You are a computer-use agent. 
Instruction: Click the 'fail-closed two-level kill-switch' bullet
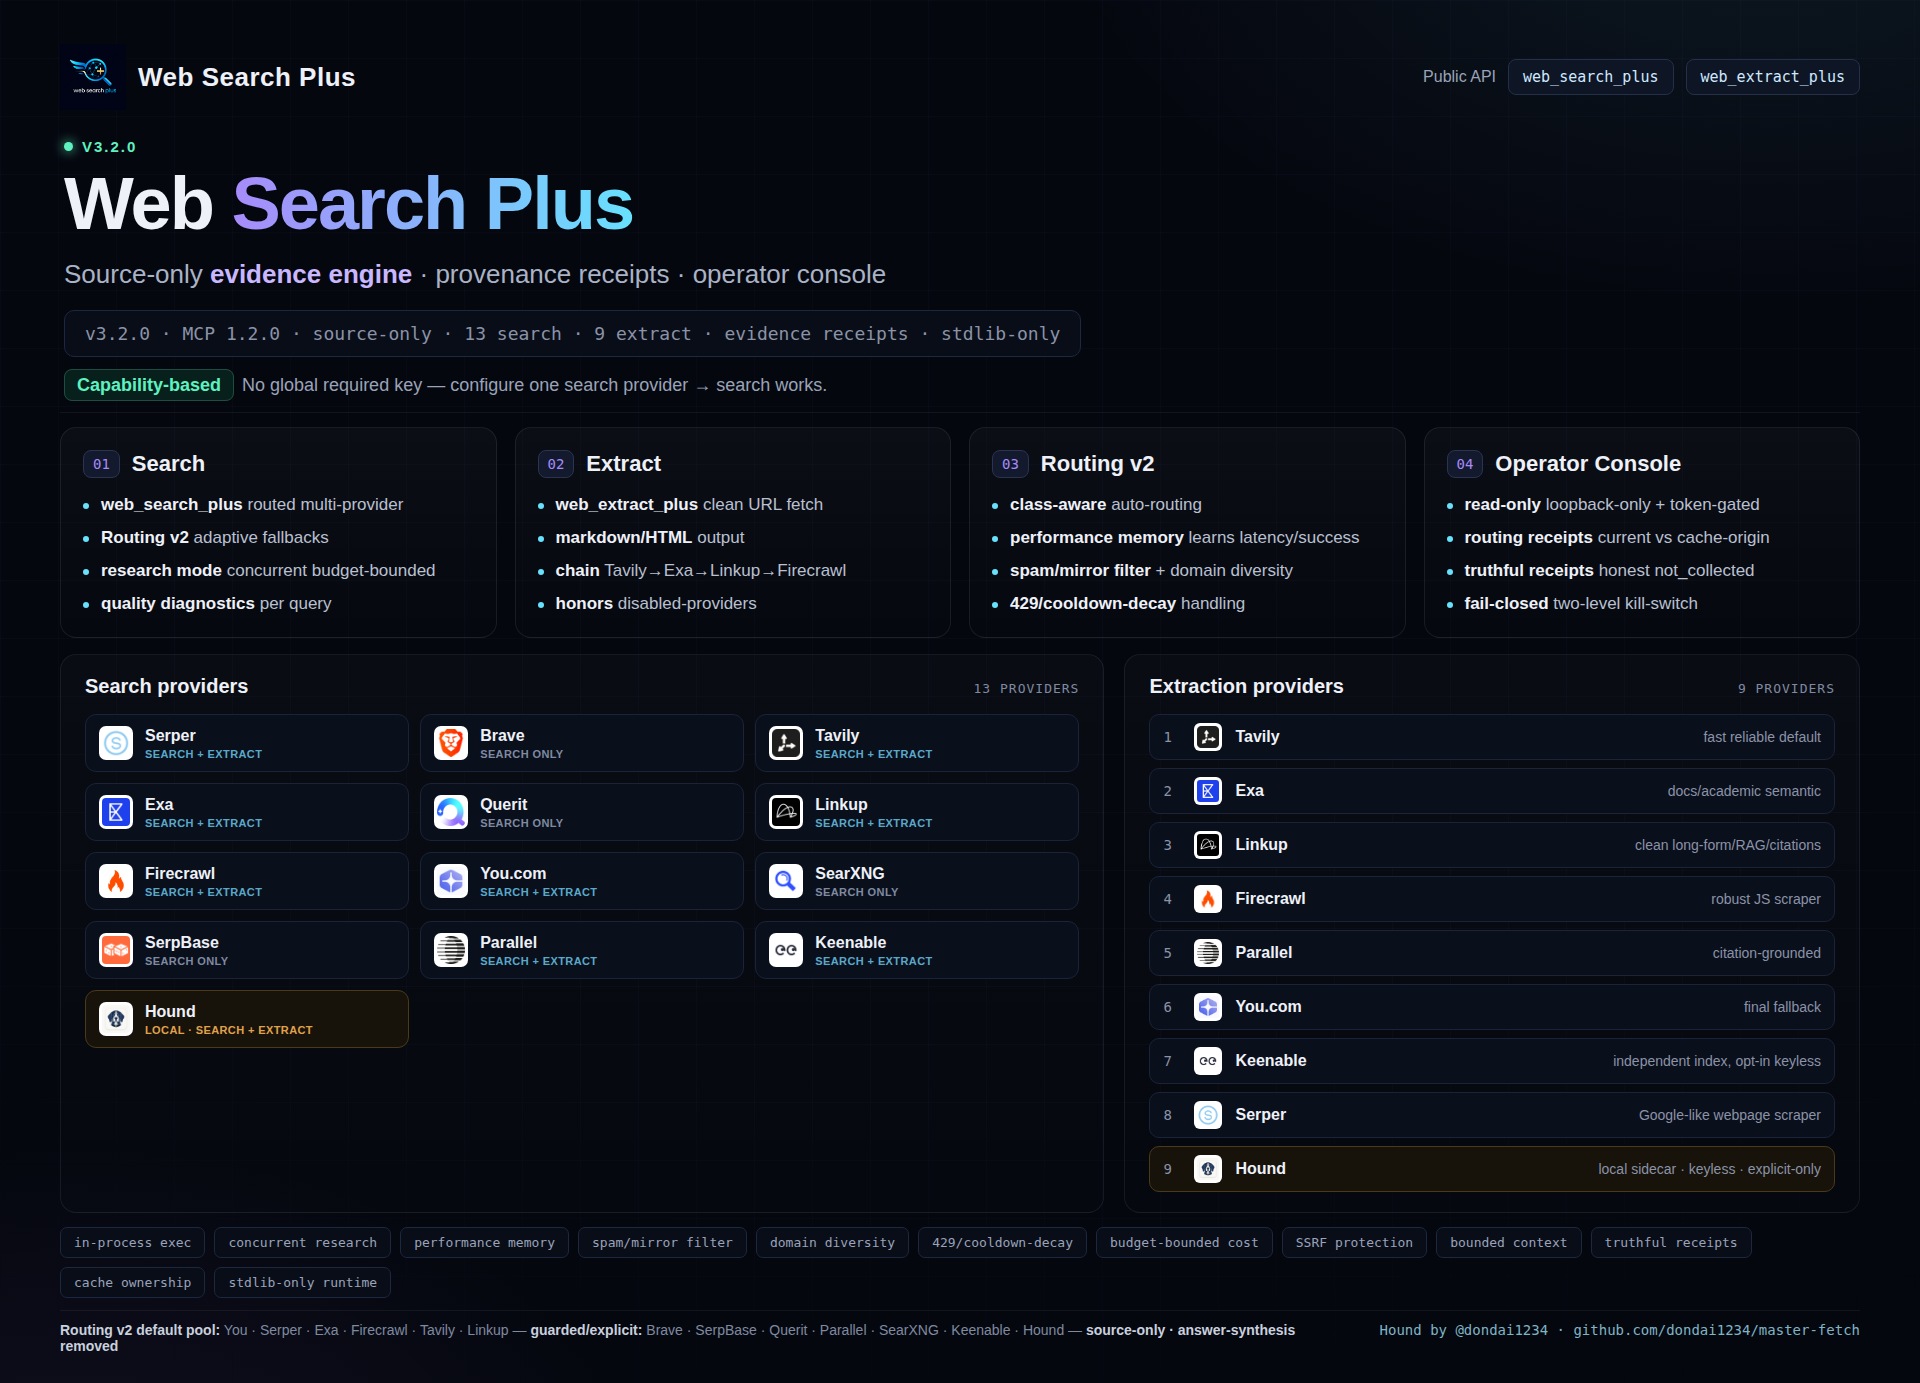coord(1580,603)
